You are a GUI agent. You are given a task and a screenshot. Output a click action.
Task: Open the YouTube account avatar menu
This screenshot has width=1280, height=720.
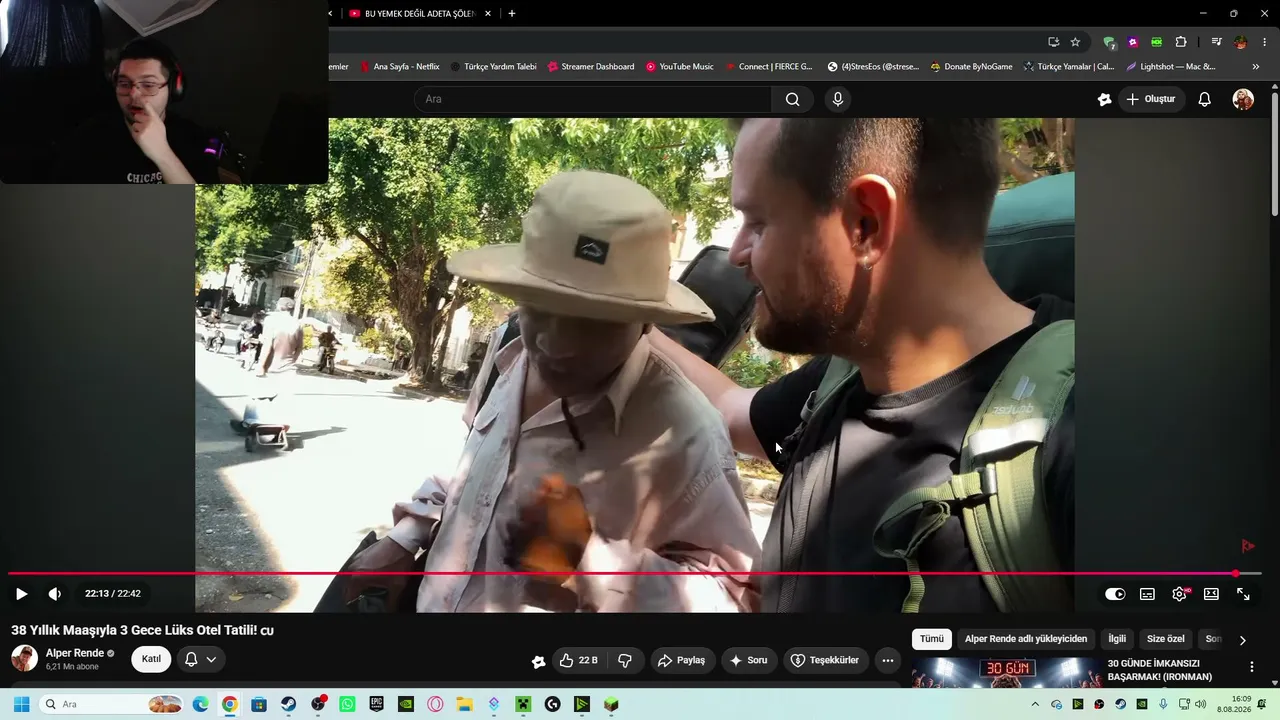click(1243, 99)
